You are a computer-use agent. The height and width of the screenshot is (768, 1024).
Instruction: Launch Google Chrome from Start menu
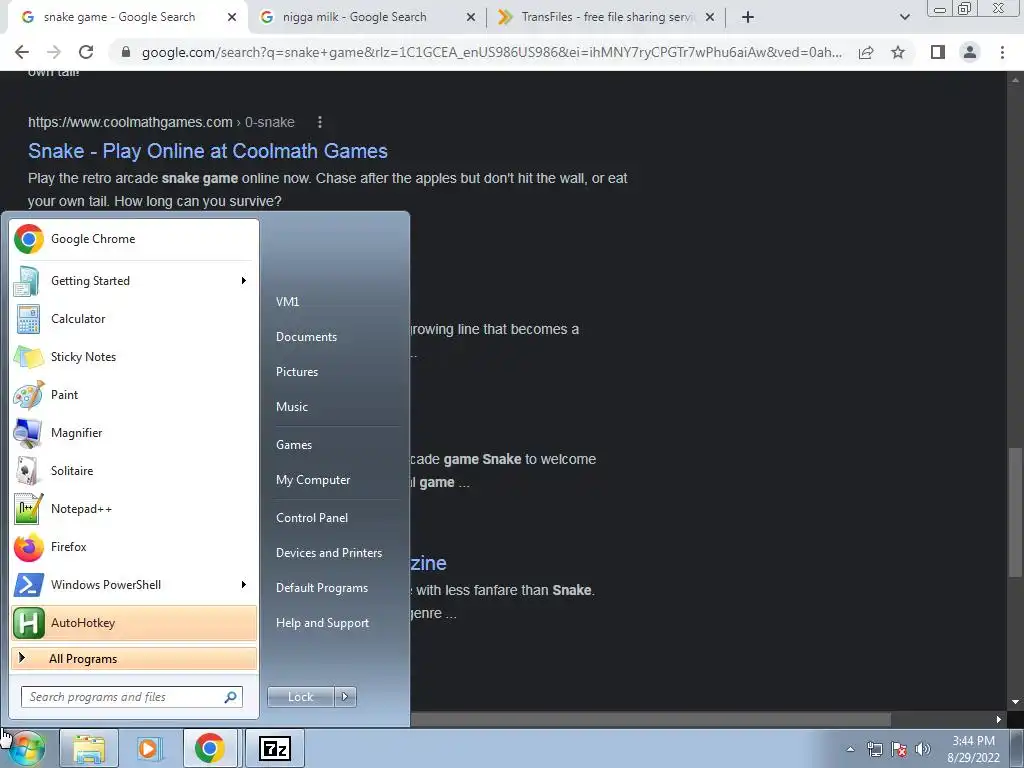(x=134, y=239)
